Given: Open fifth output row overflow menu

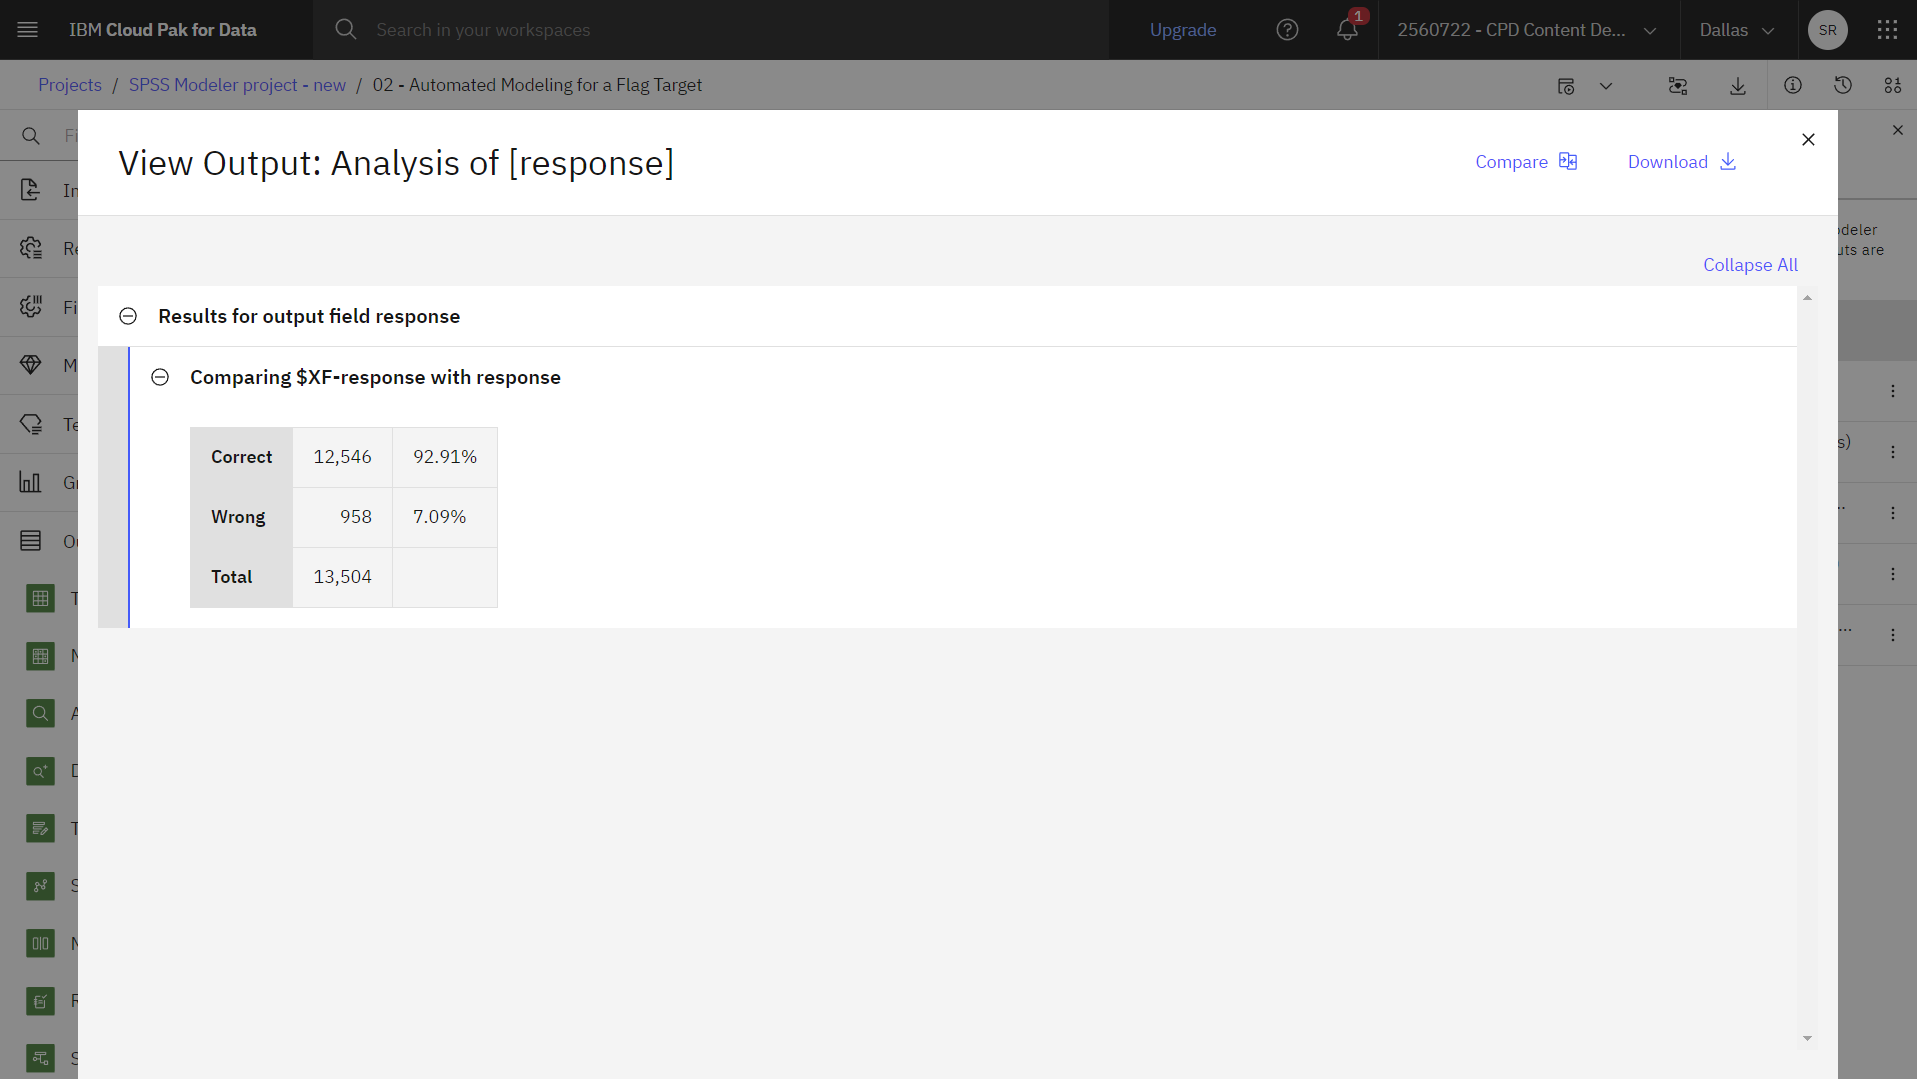Looking at the screenshot, I should (1893, 635).
